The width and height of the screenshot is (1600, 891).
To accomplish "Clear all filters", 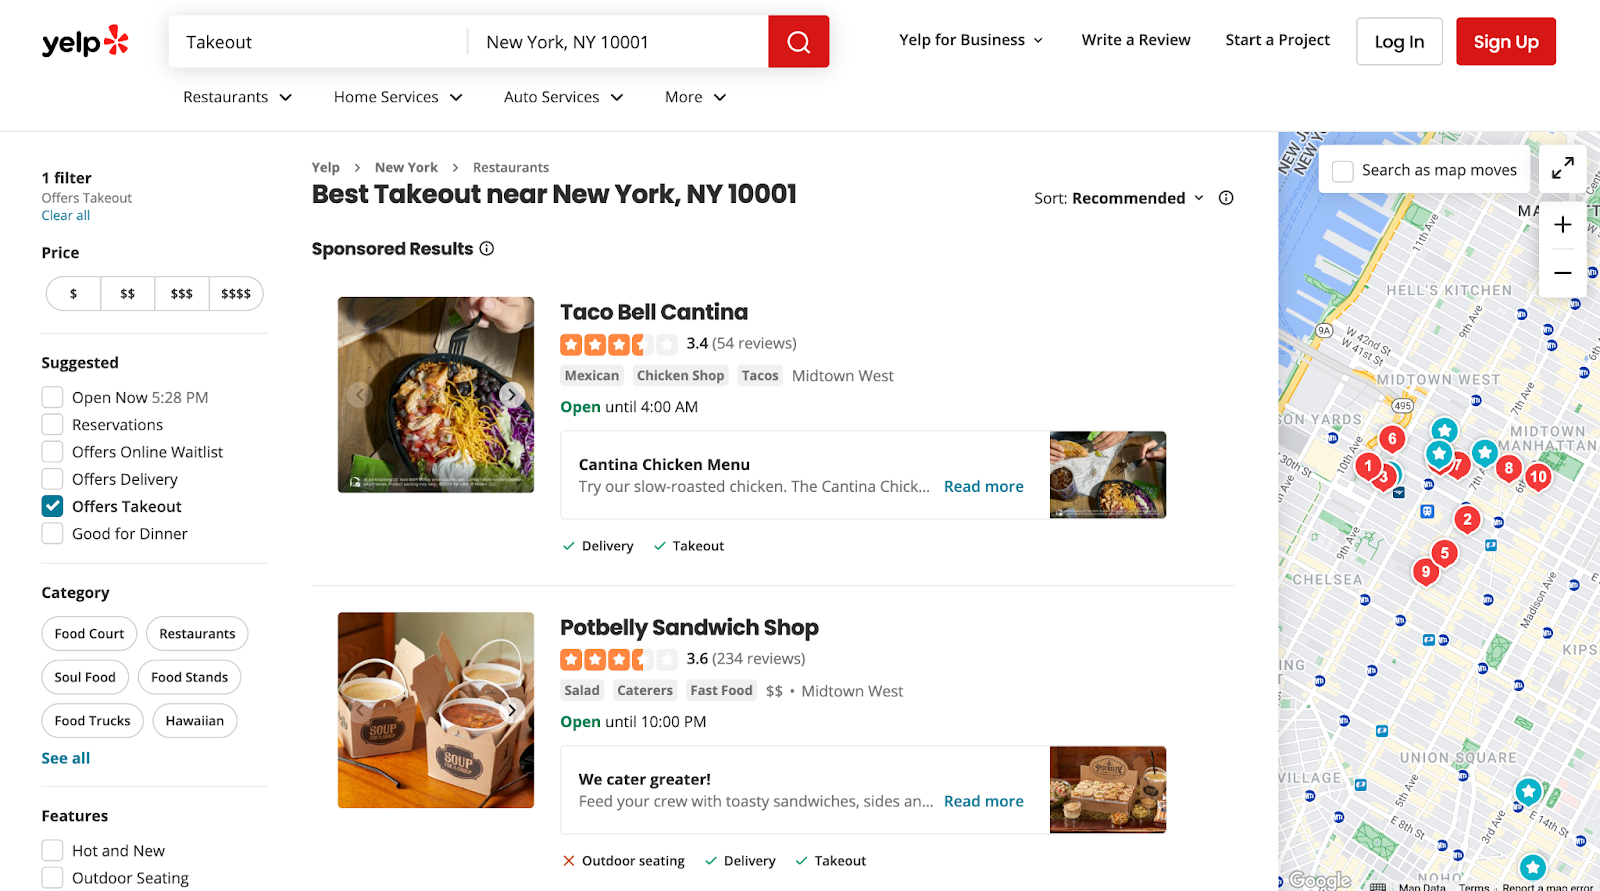I will coord(66,215).
